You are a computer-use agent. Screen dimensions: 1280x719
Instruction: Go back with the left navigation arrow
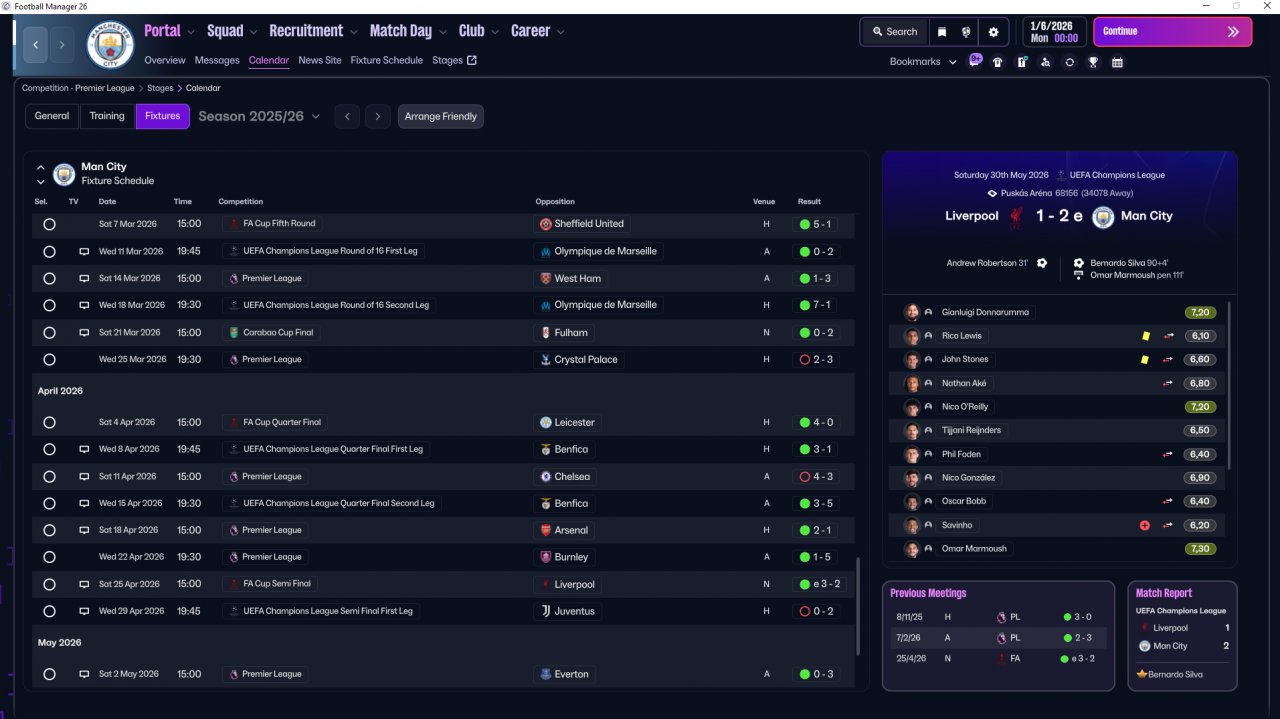[36, 45]
